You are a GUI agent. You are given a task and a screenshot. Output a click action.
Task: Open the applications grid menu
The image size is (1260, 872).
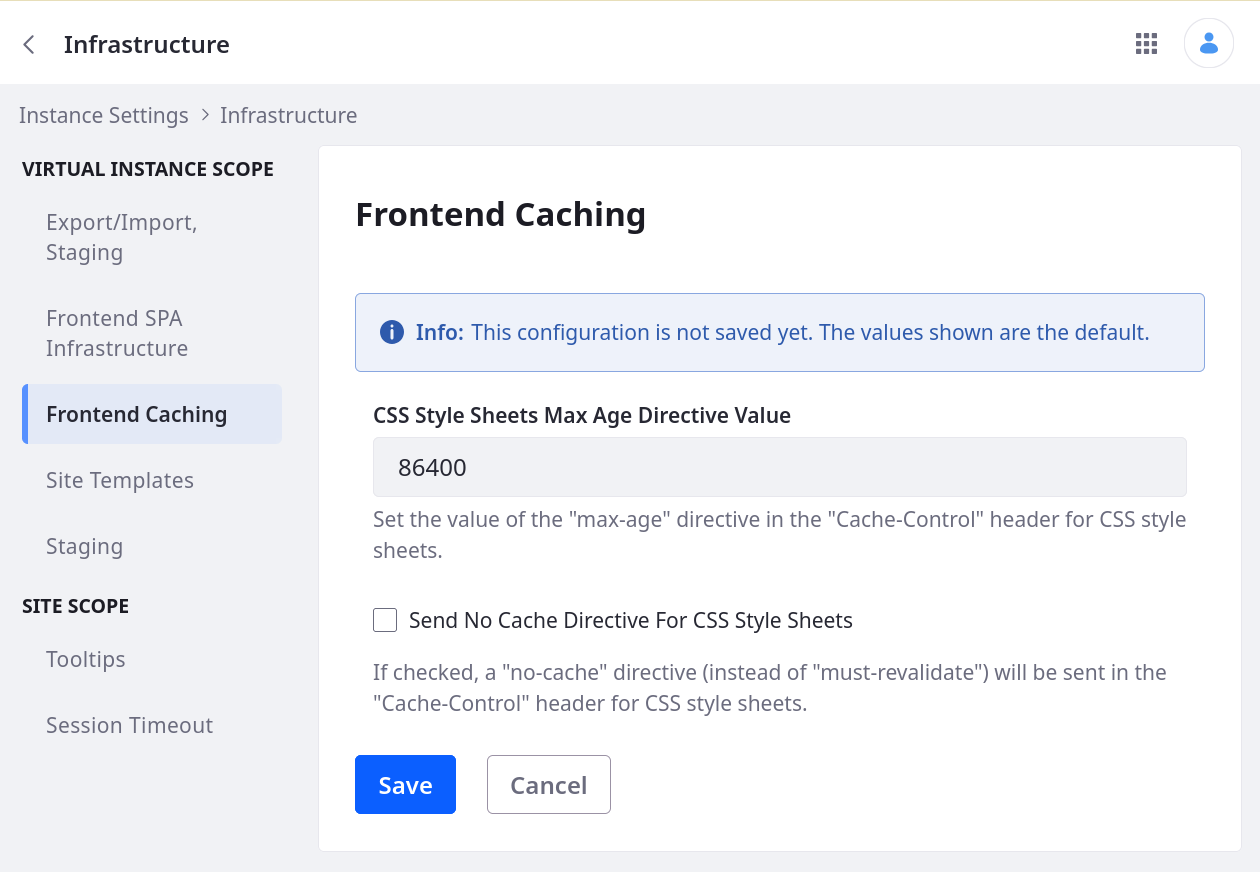1146,43
